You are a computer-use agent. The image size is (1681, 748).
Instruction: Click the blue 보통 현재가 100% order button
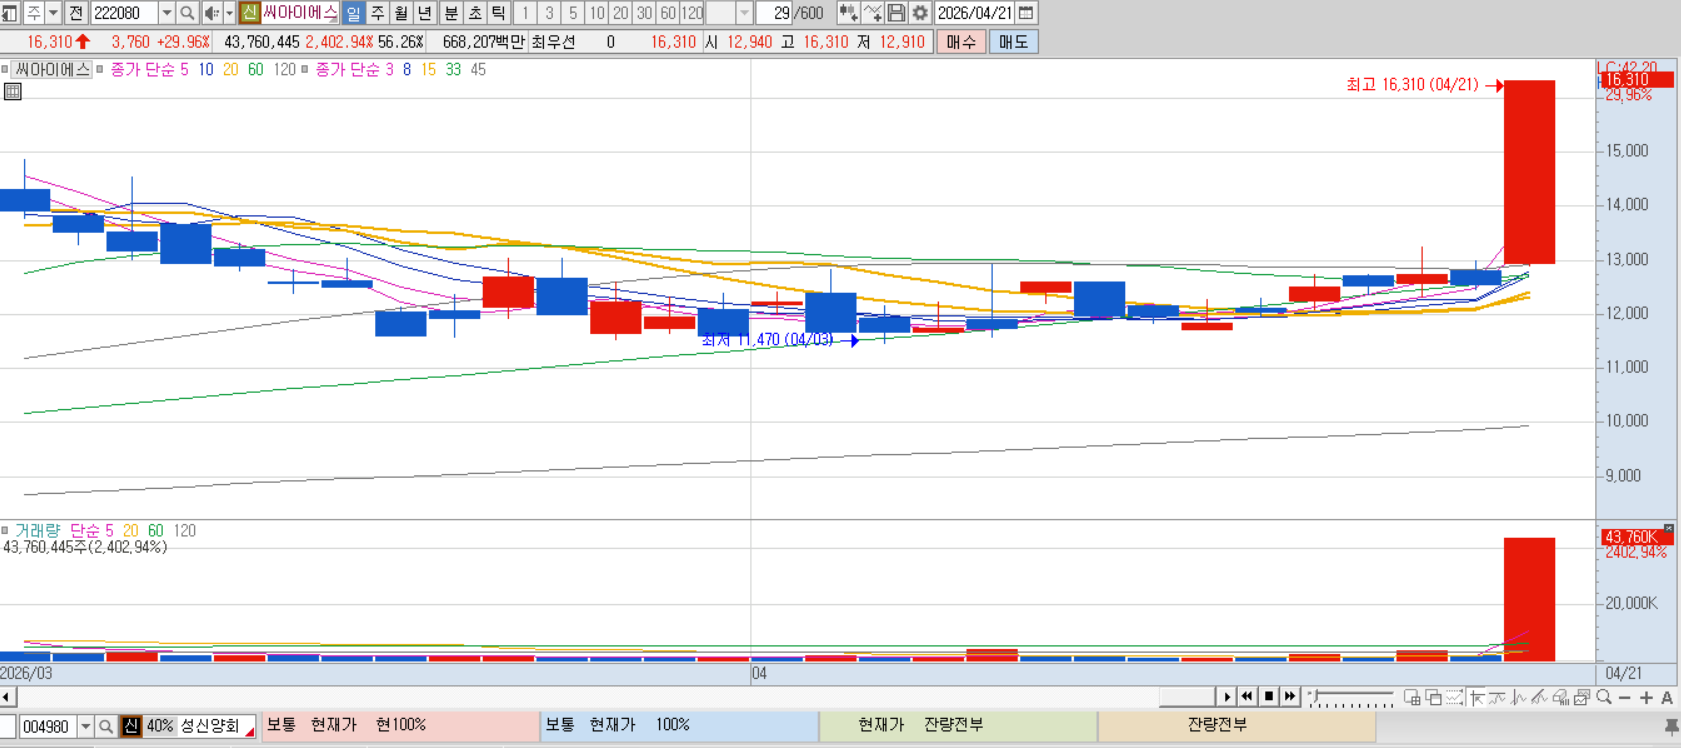pyautogui.click(x=679, y=726)
